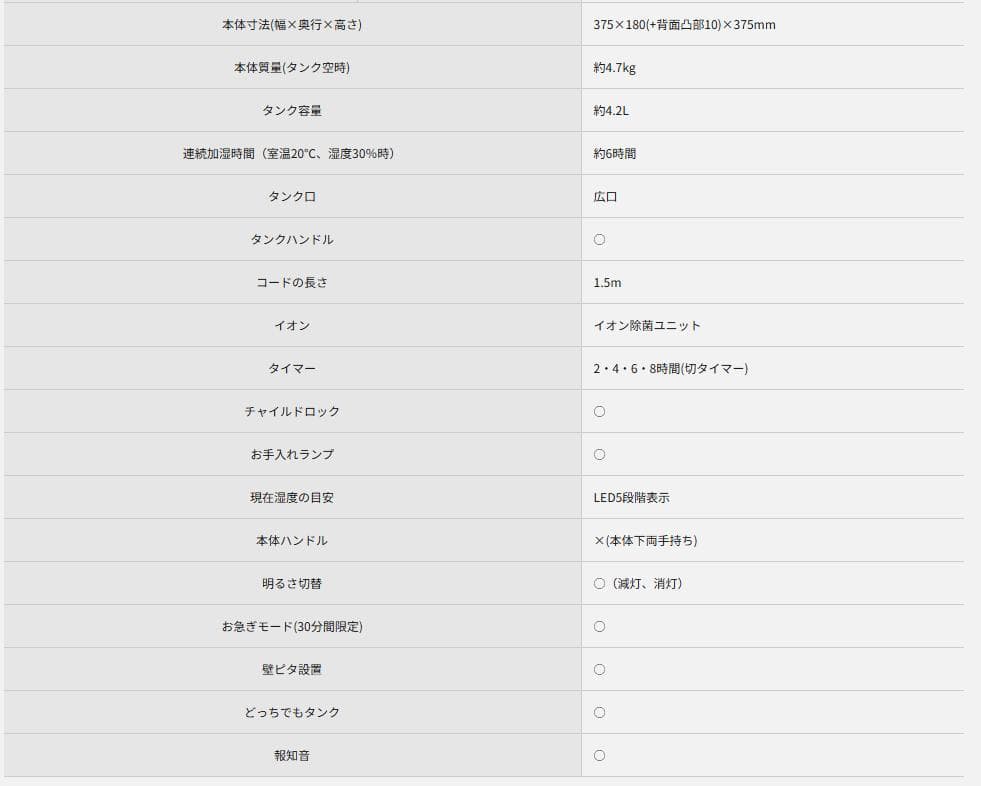Click the イオン除菌ユニット text
The height and width of the screenshot is (786, 981).
pos(647,326)
